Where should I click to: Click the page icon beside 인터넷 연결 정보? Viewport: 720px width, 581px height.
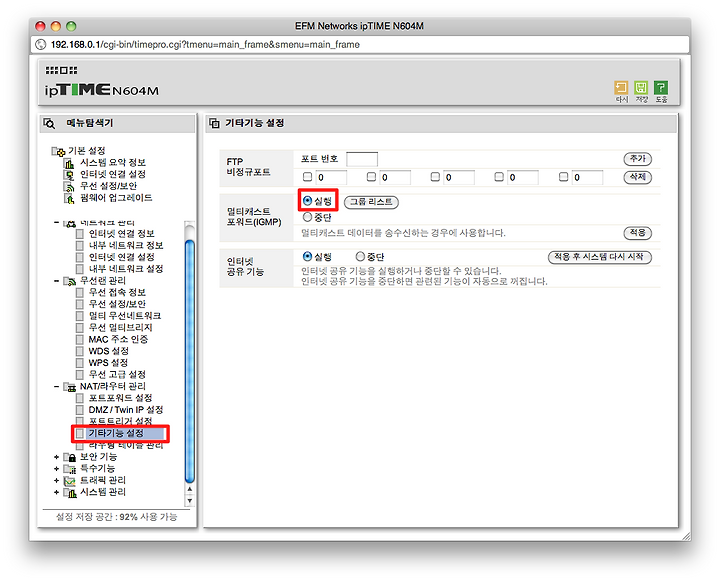click(x=79, y=234)
